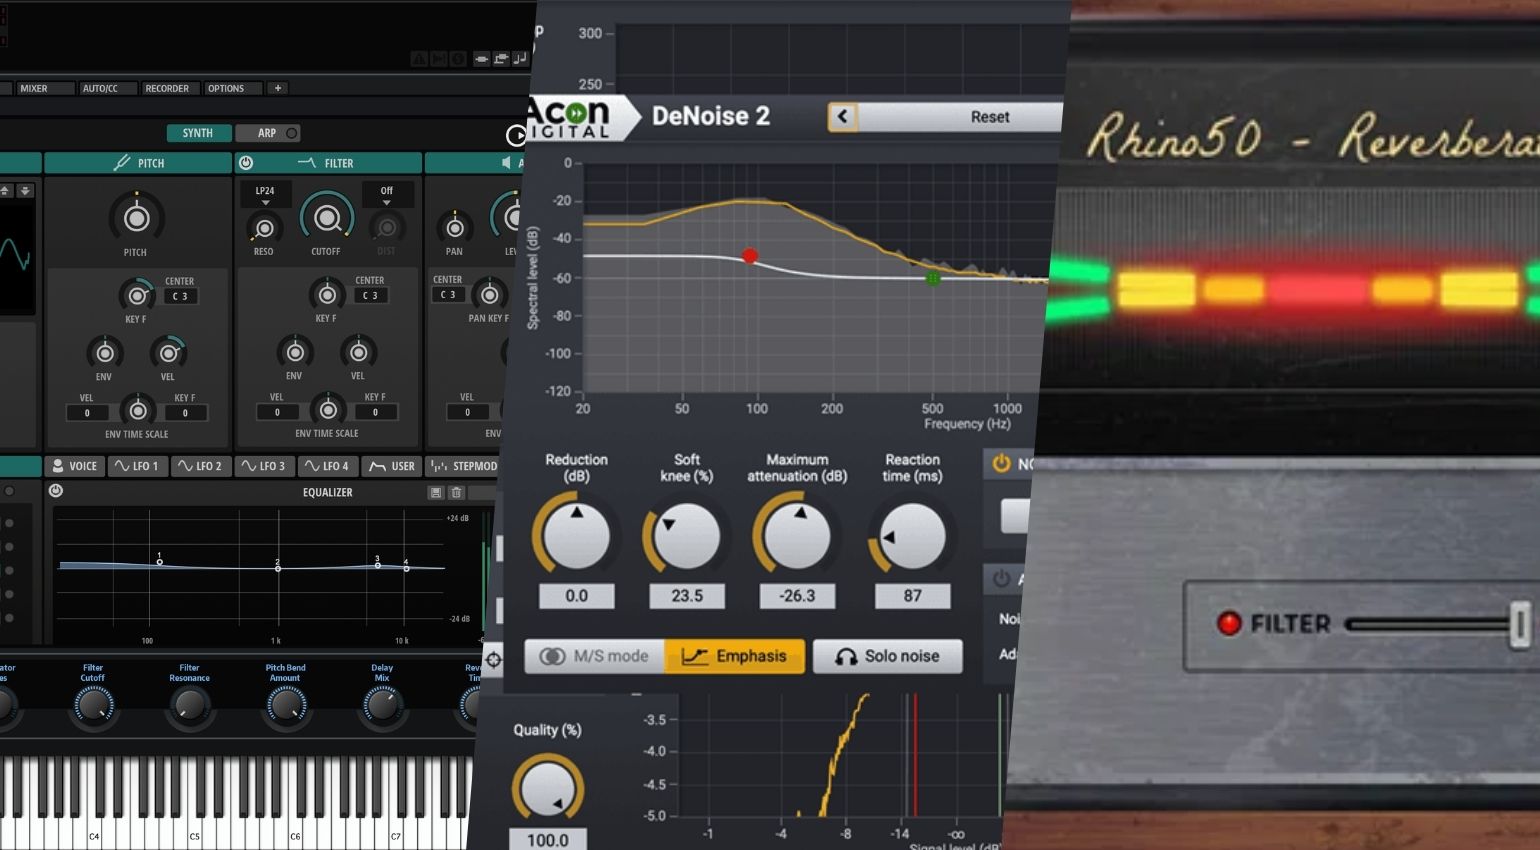This screenshot has width=1540, height=850.
Task: Click the link-style icon in synth top toolbar
Action: (x=481, y=59)
